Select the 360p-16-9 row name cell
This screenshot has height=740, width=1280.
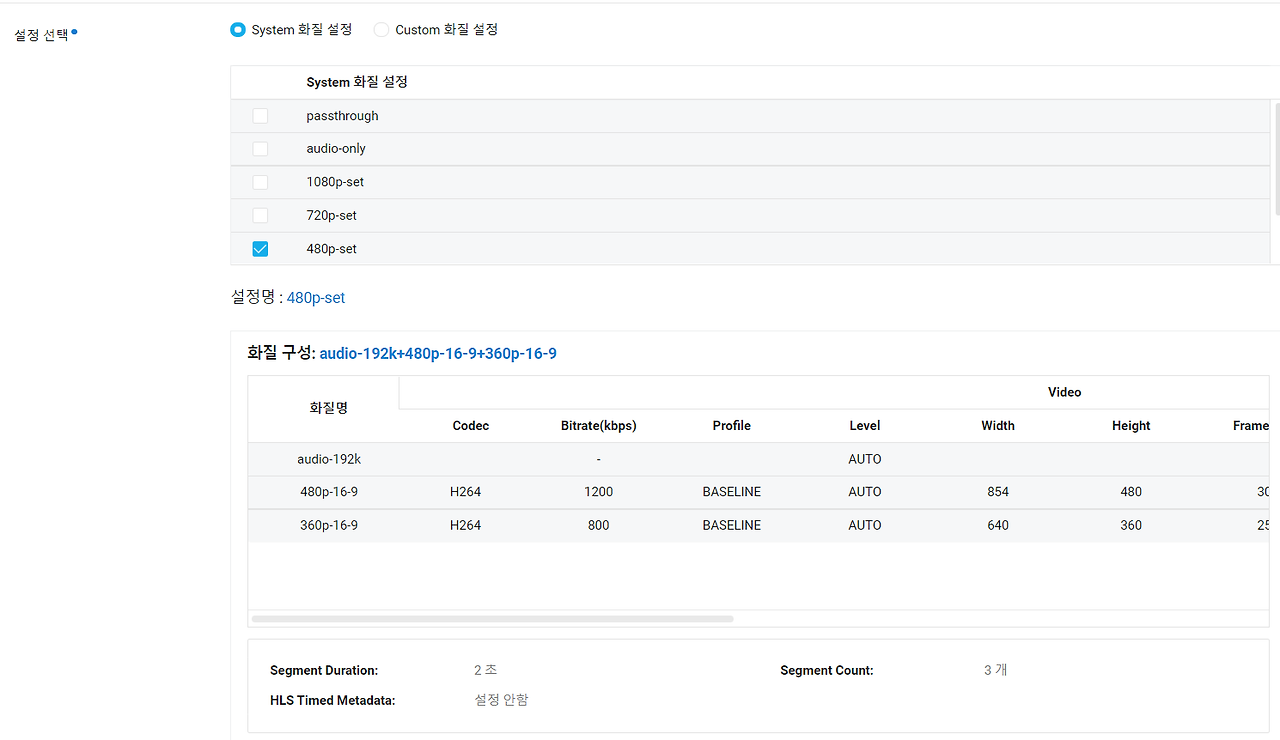329,525
